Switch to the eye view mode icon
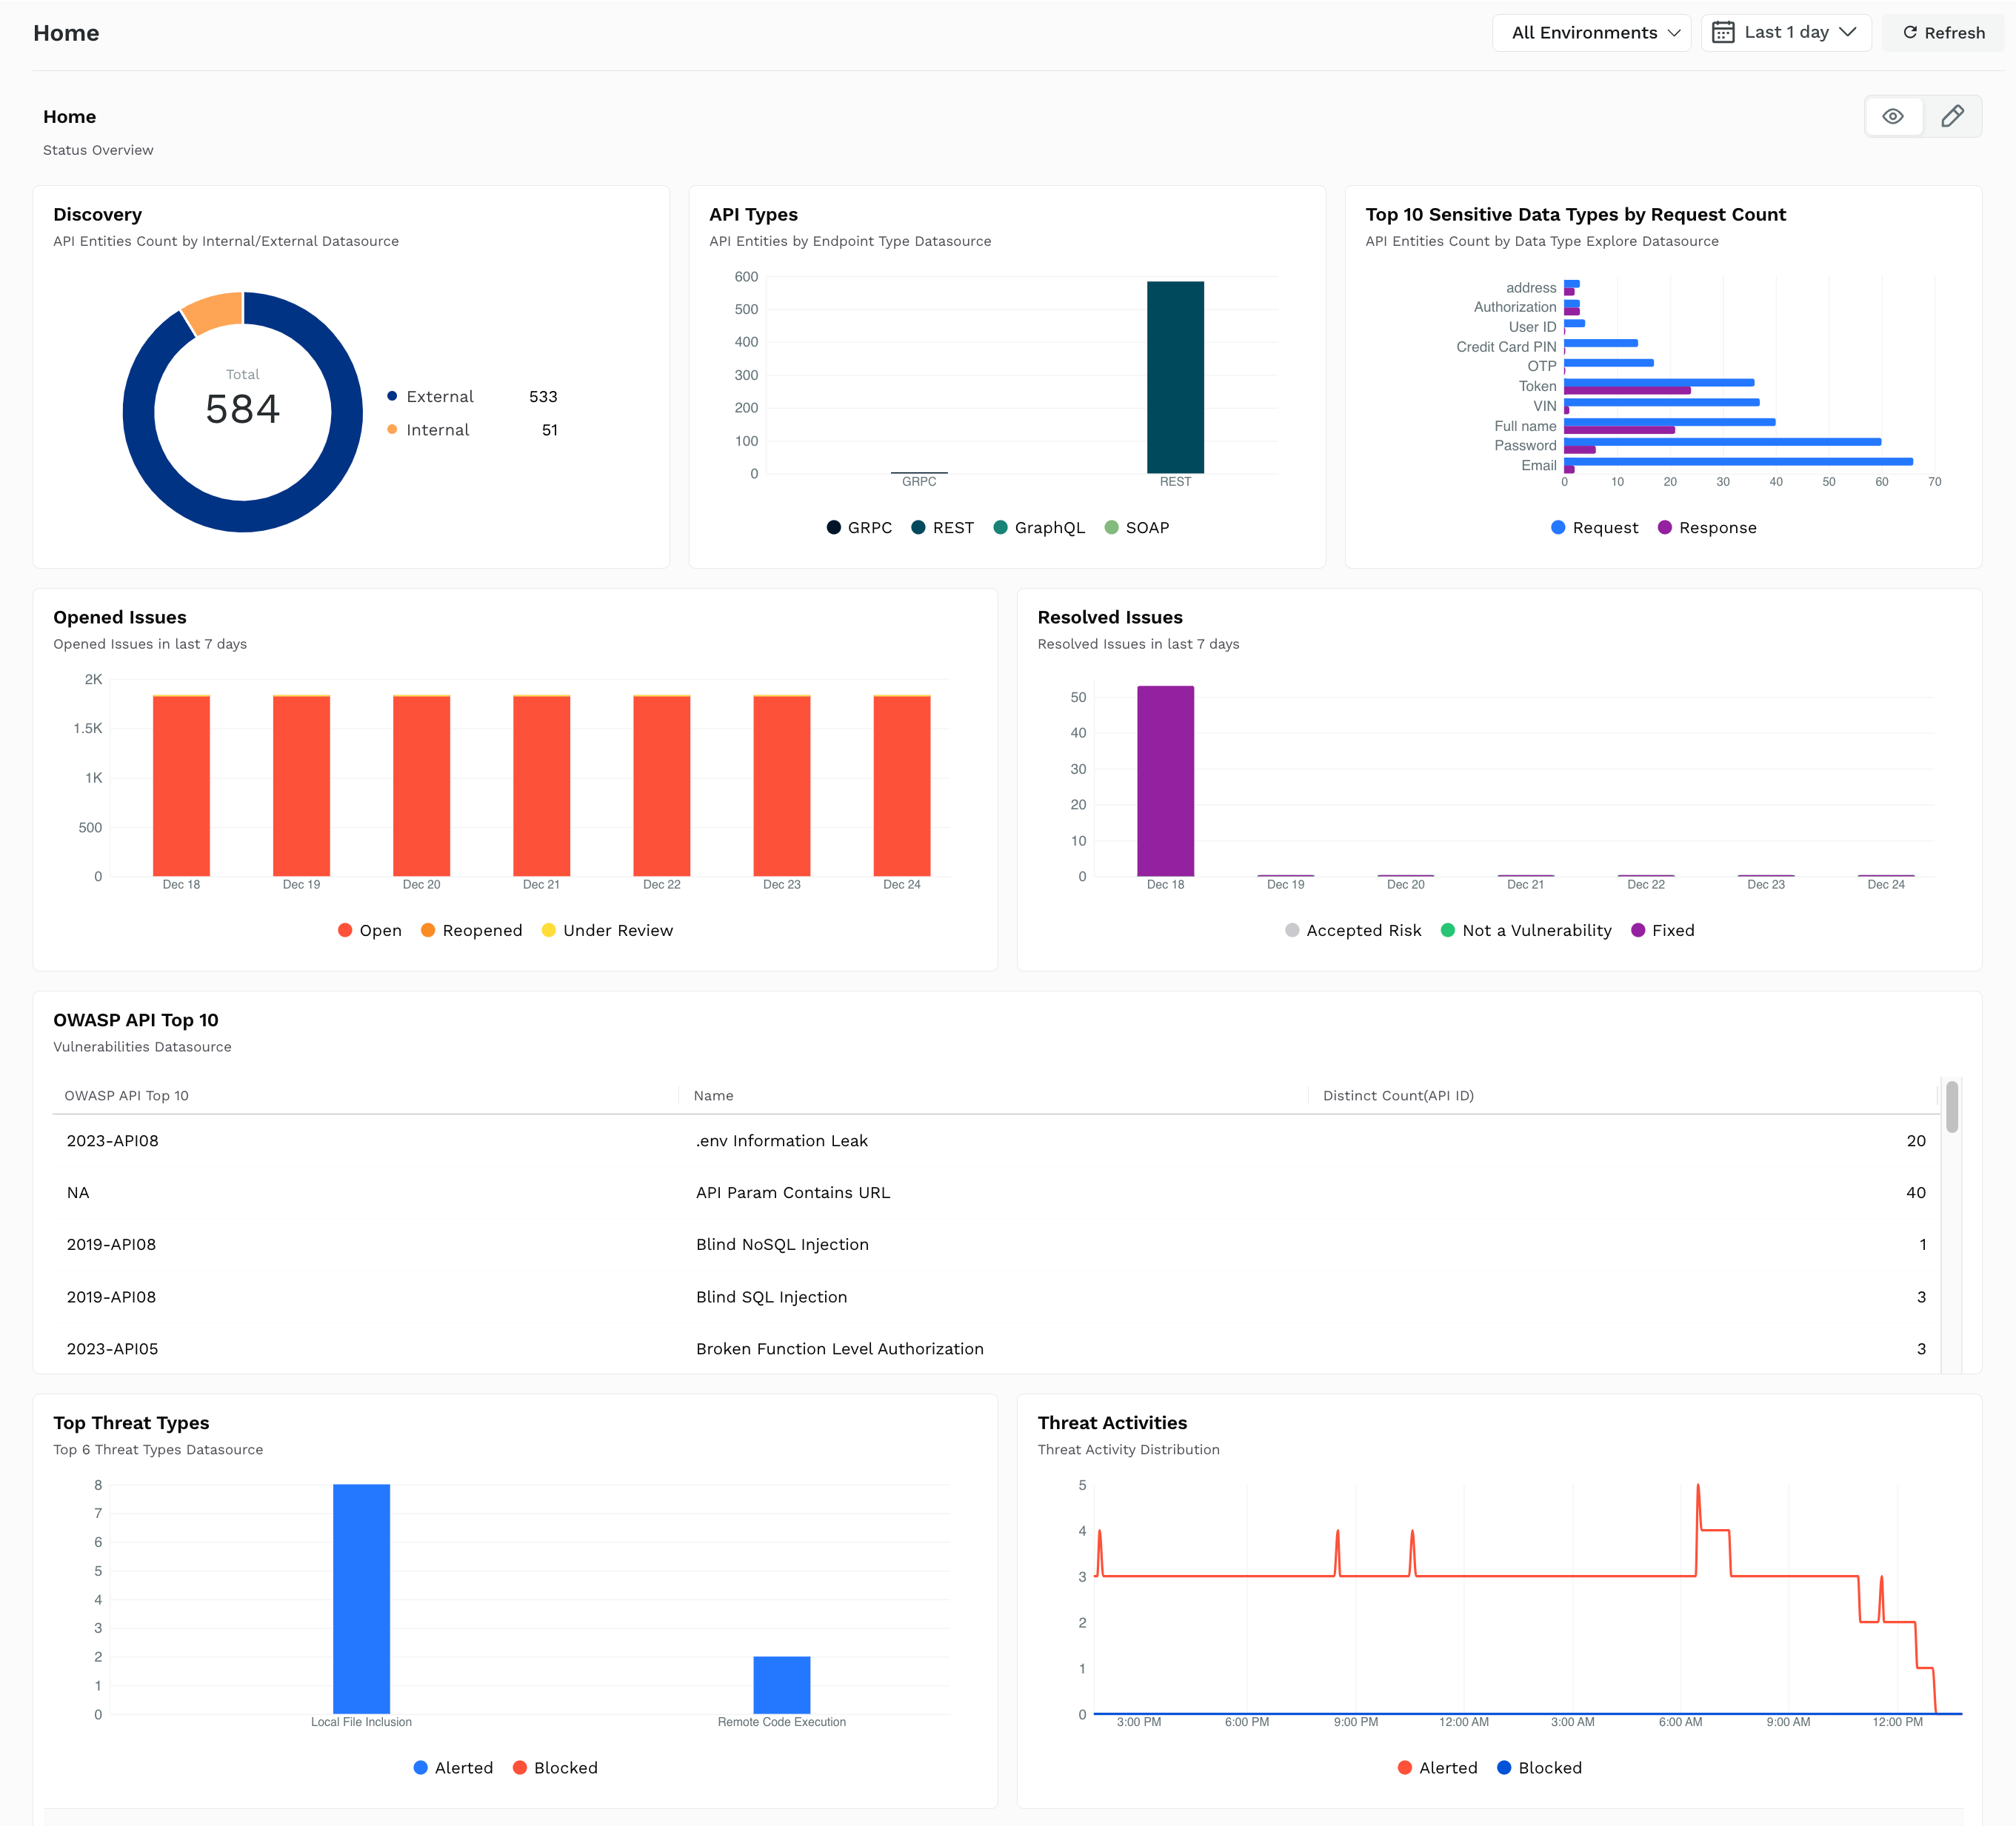This screenshot has height=1826, width=2016. [1893, 117]
